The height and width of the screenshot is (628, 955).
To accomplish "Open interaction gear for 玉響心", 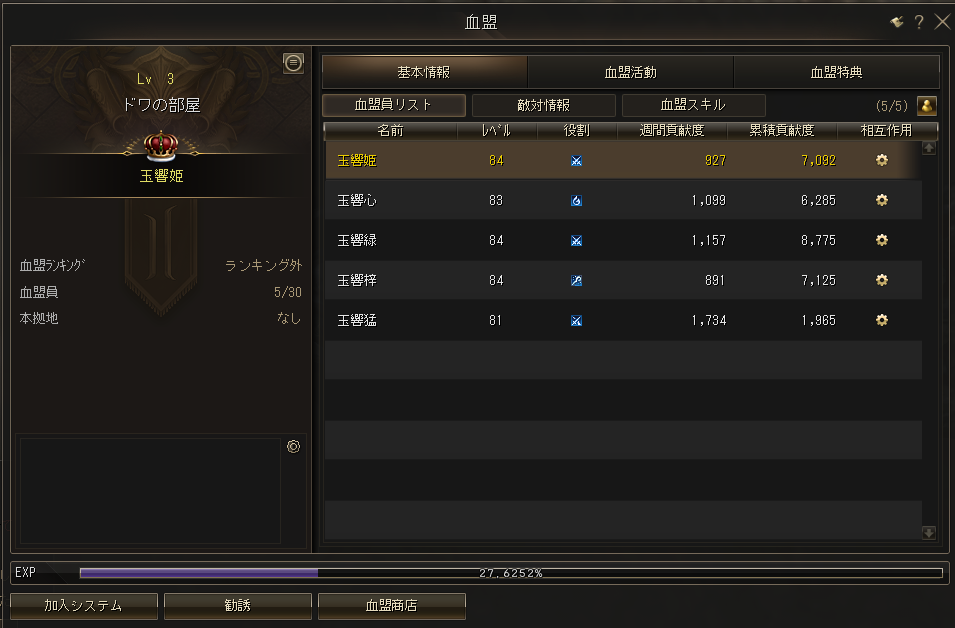I will click(x=881, y=200).
